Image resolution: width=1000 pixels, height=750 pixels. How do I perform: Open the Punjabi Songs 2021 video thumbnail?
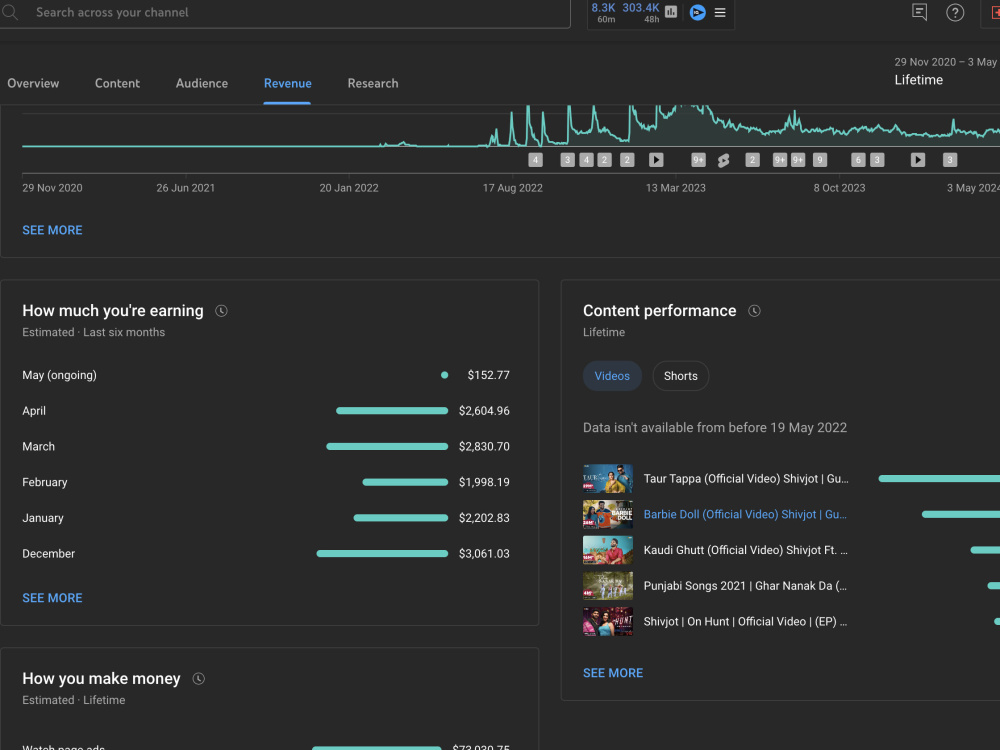(608, 585)
